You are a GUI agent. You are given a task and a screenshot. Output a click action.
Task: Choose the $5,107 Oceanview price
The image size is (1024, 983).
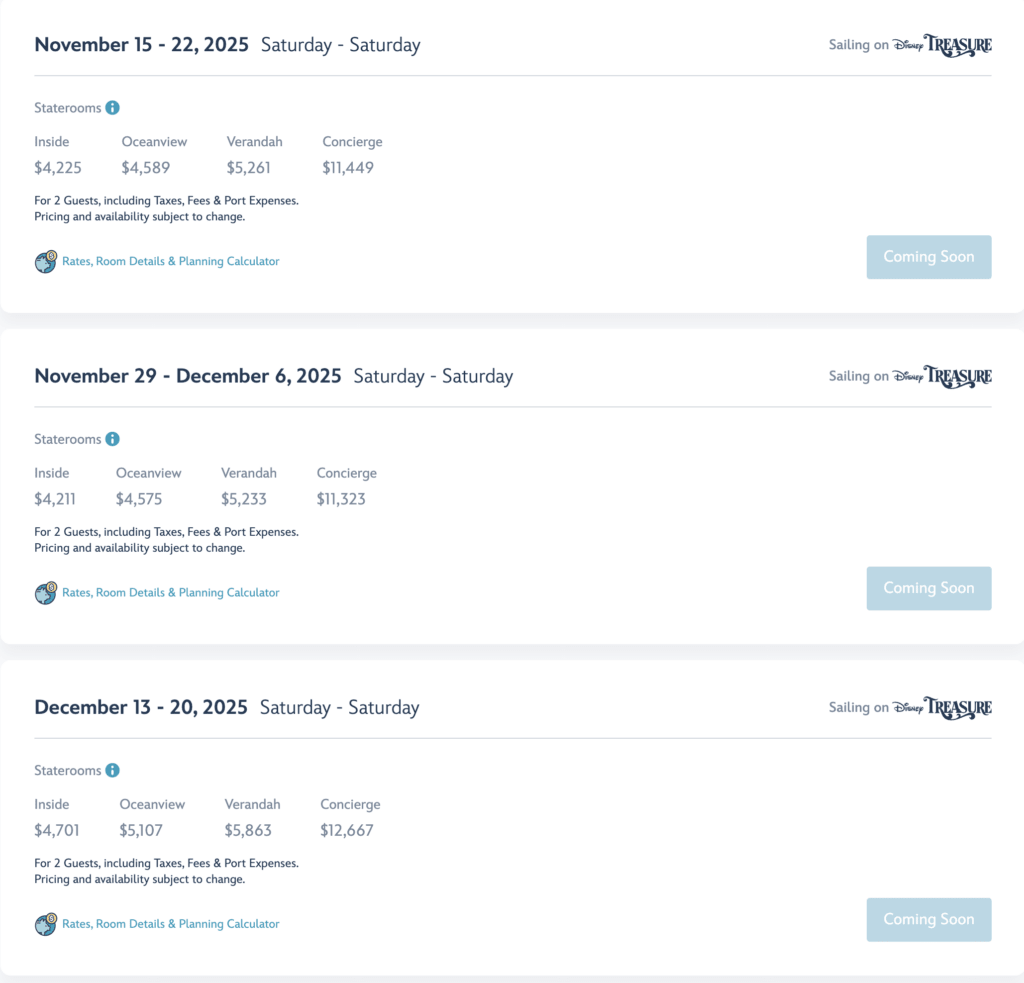pos(141,830)
